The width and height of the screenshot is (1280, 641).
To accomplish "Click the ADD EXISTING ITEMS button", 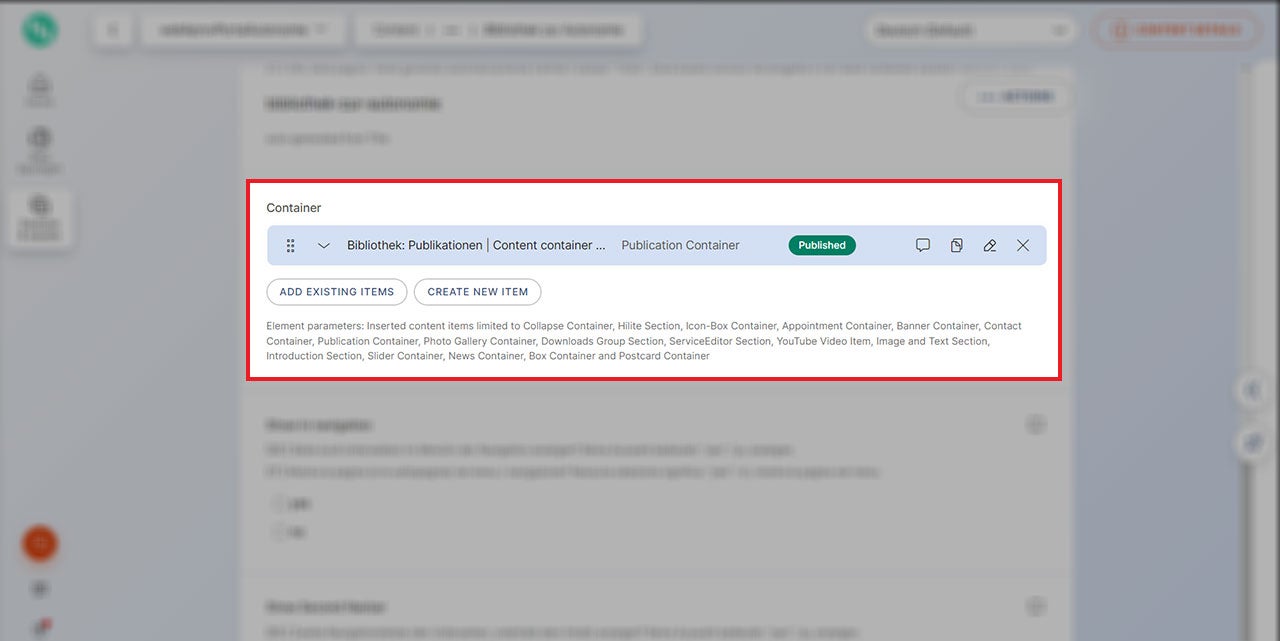I will pyautogui.click(x=336, y=291).
